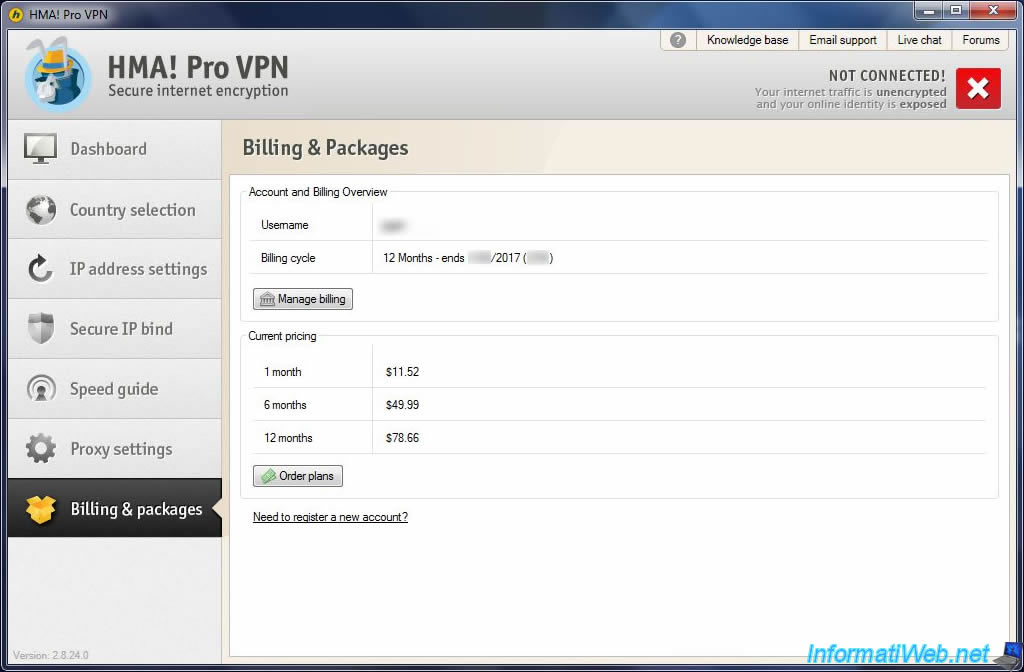Open Email support
Screen dimensions: 1024x672
pyautogui.click(x=842, y=40)
